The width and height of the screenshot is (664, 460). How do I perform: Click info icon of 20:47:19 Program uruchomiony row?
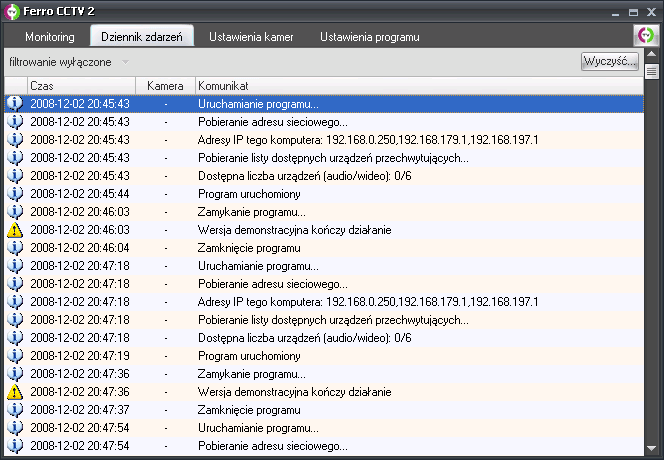click(x=15, y=356)
